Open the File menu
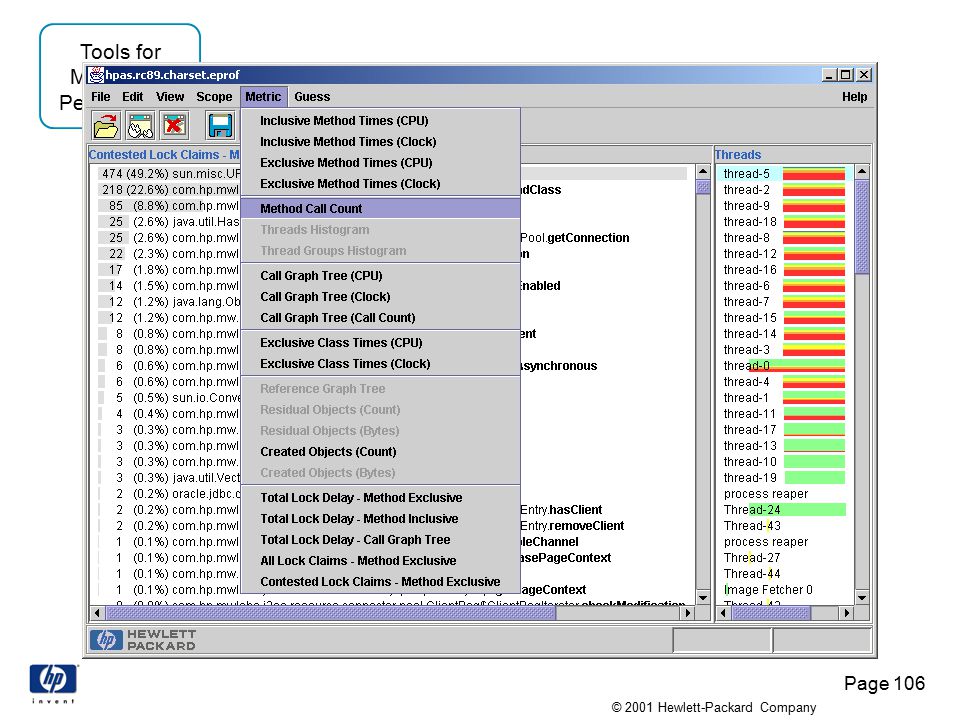The image size is (960, 720). point(100,97)
